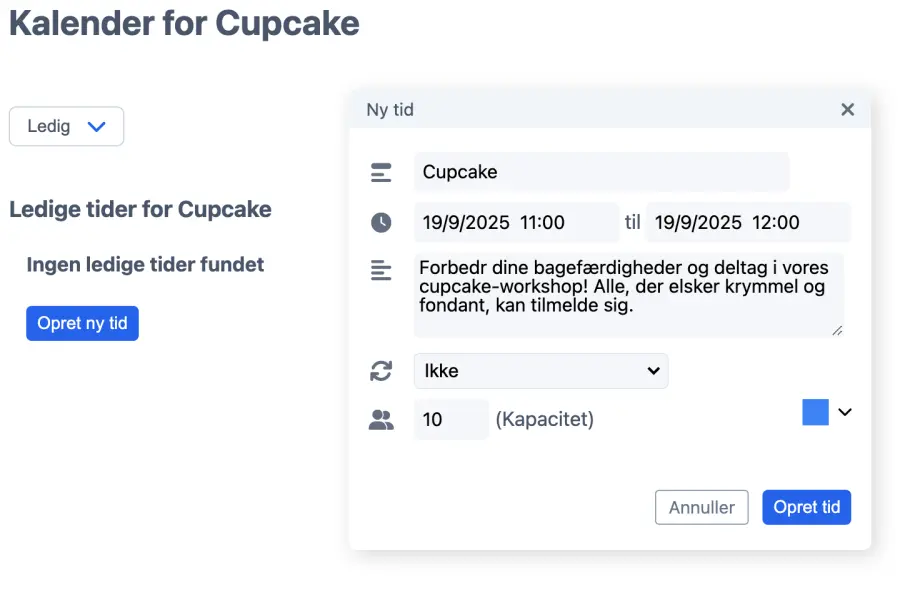Expand the color picker chevron

point(845,412)
